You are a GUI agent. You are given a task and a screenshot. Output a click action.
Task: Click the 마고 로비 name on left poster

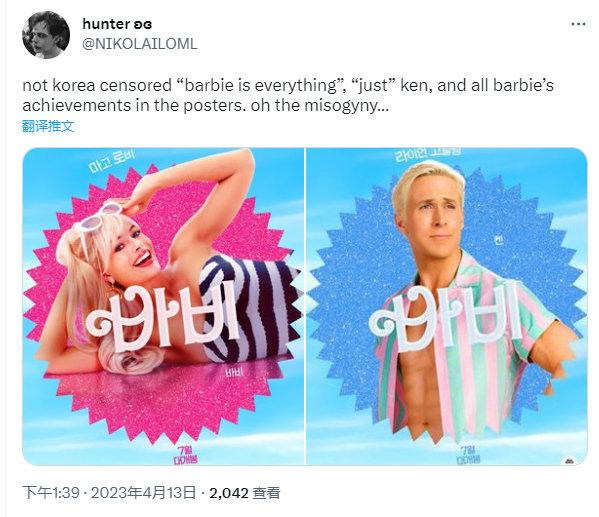pos(112,161)
